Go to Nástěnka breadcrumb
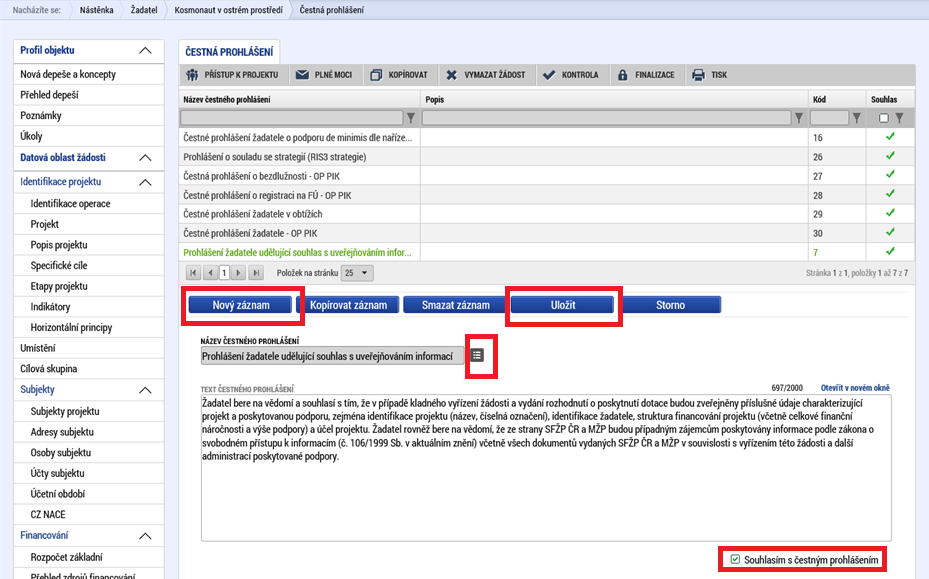929x579 pixels. pos(97,10)
